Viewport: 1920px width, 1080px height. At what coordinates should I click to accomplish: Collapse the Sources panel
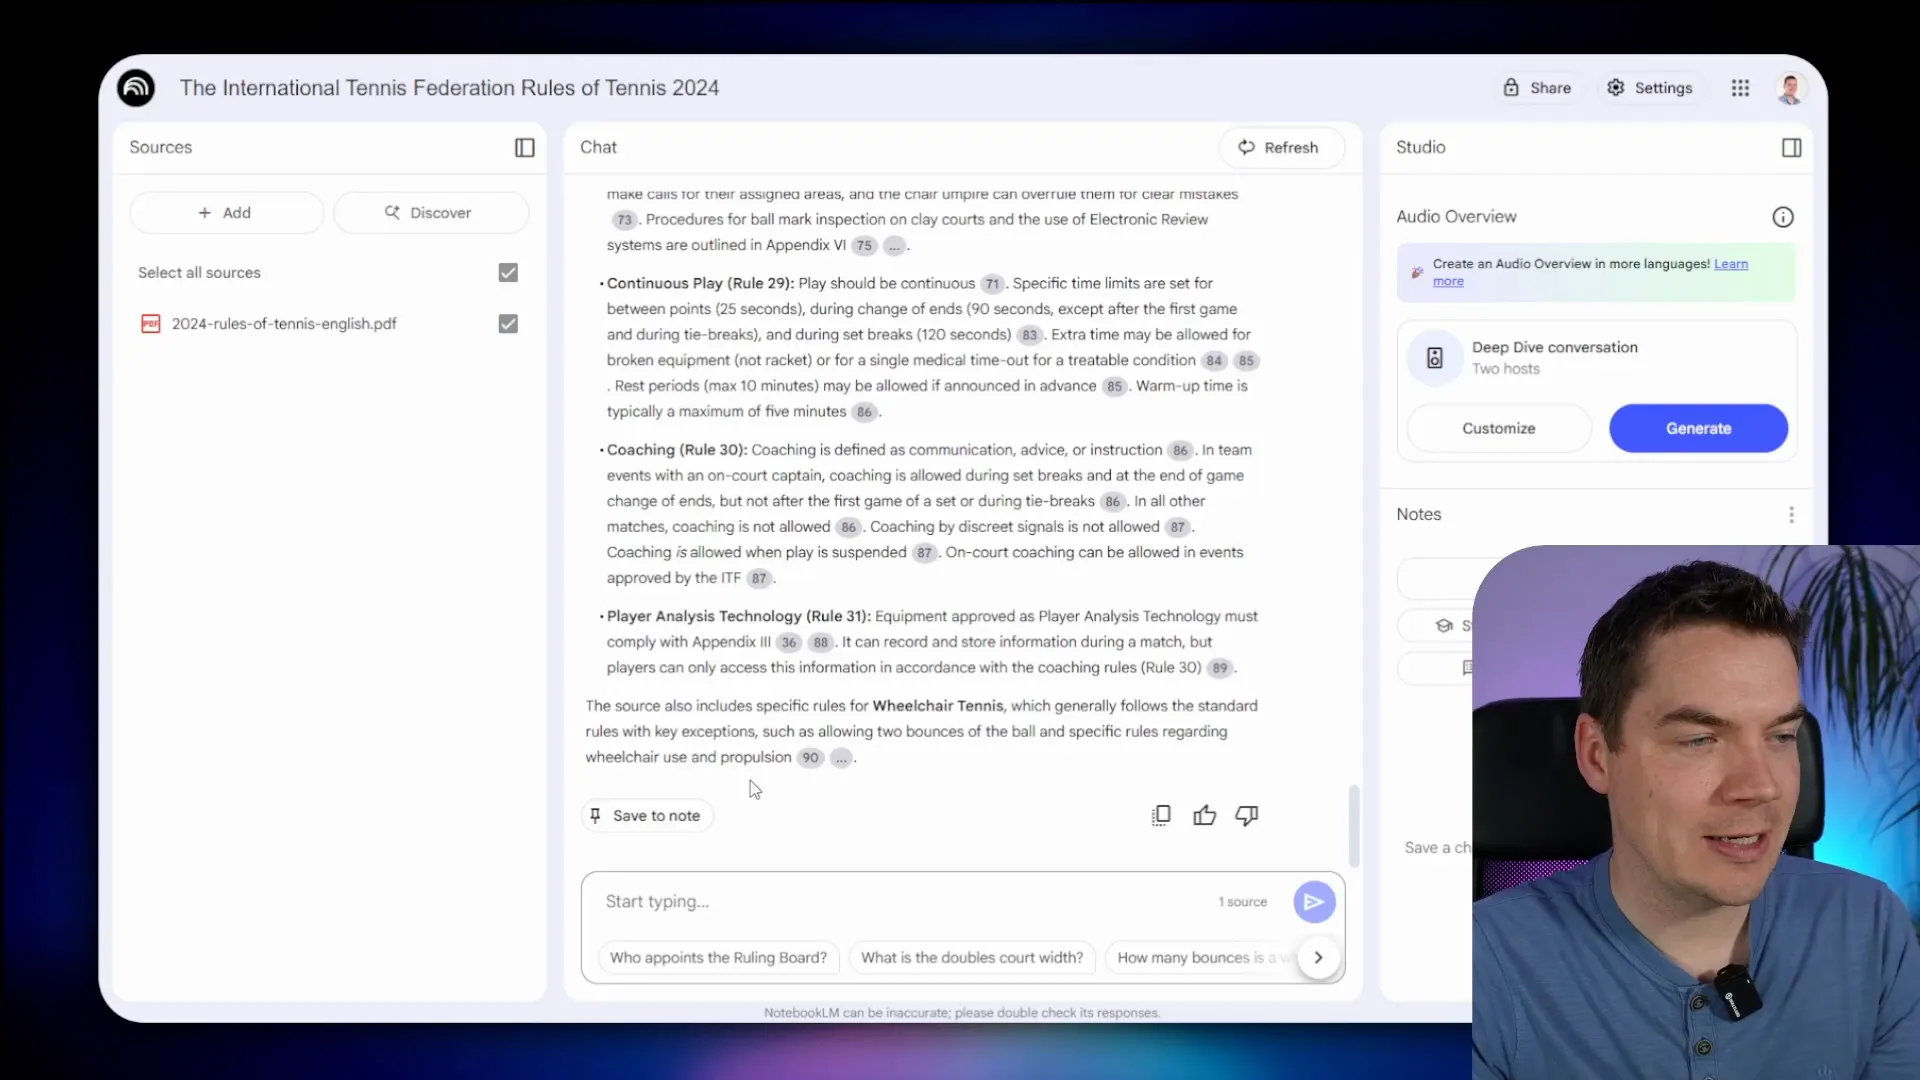point(525,148)
